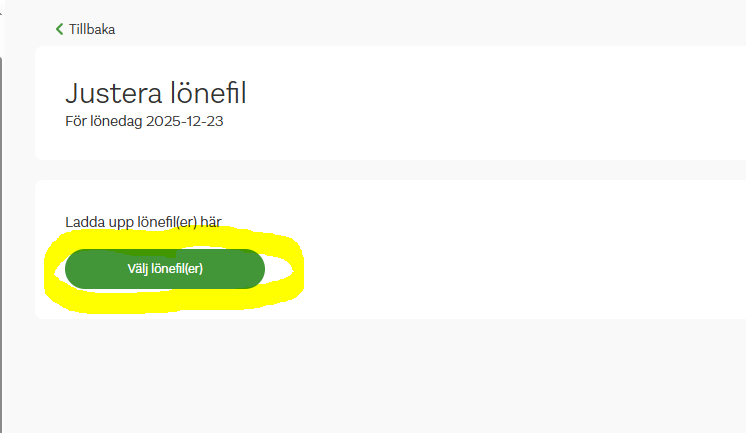Click the word Tillbaka next to chevron
This screenshot has width=746, height=433.
(x=92, y=29)
